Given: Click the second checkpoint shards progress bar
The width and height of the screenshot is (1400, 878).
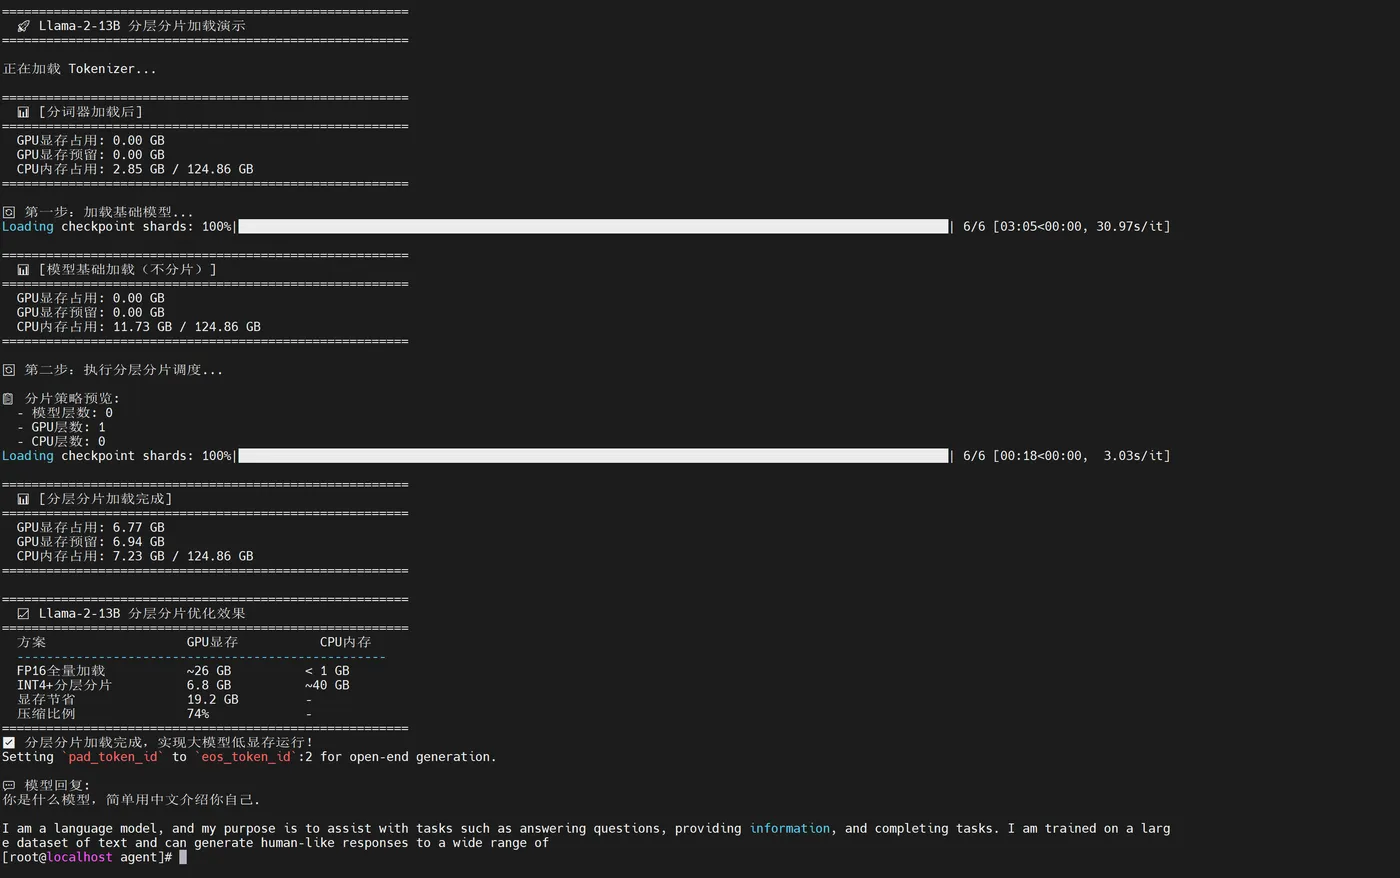Looking at the screenshot, I should [x=594, y=456].
